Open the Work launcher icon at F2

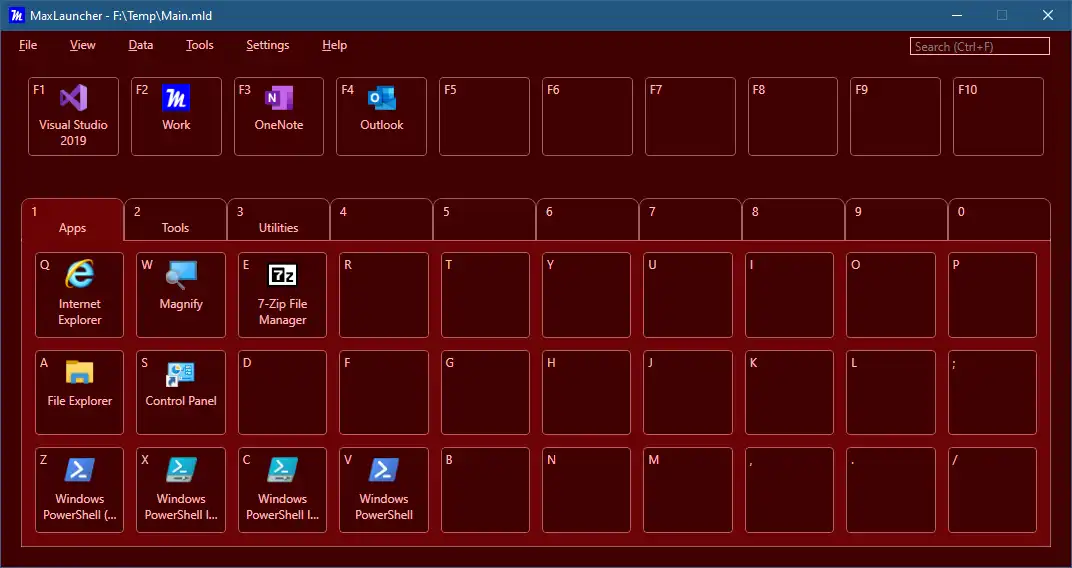176,116
